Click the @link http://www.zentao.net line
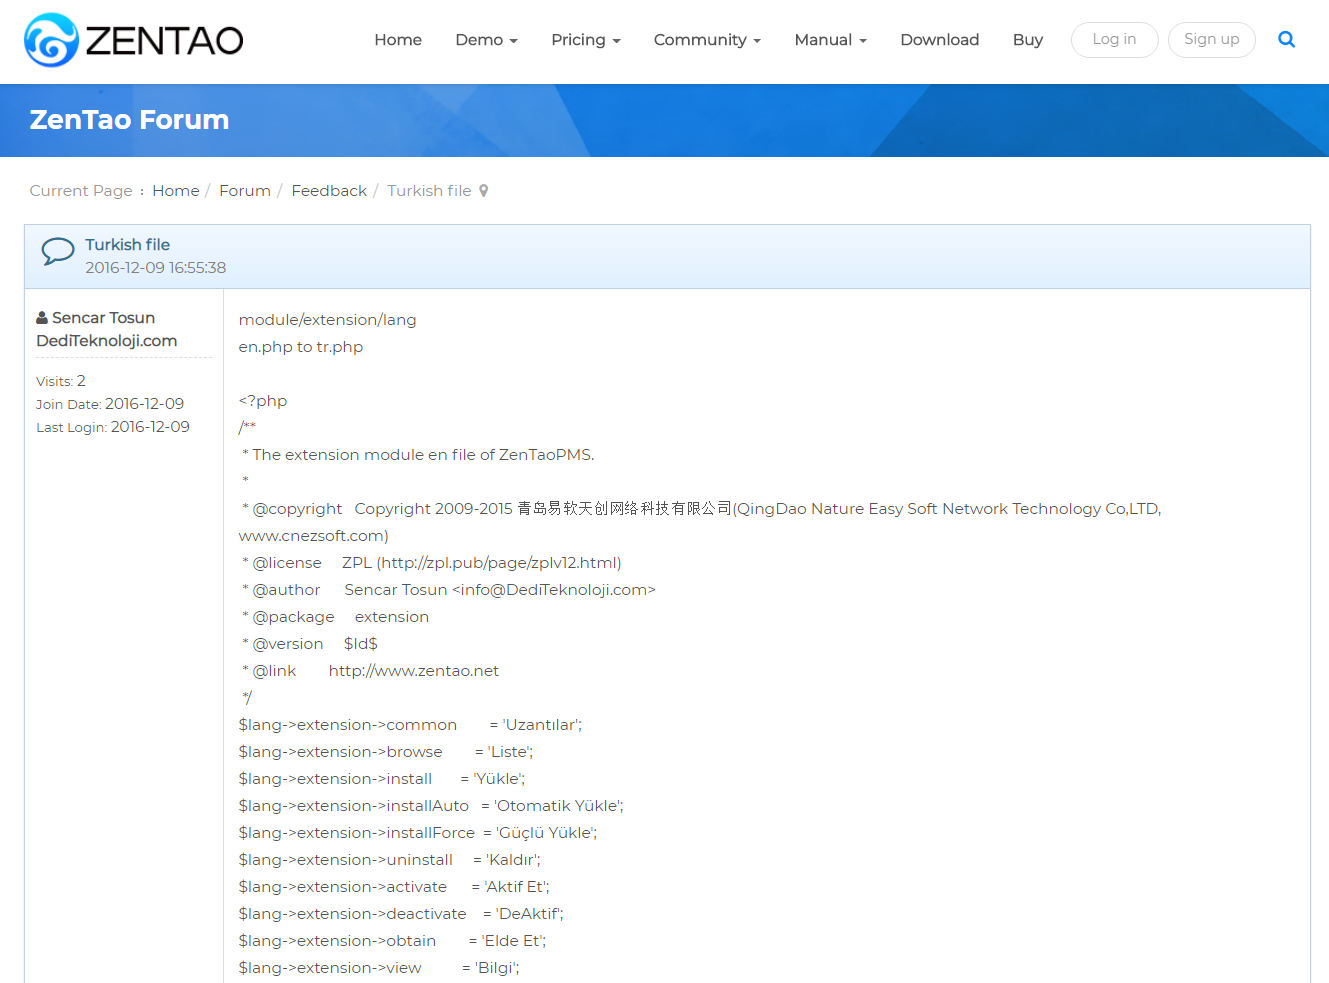Image resolution: width=1329 pixels, height=983 pixels. pyautogui.click(x=370, y=671)
